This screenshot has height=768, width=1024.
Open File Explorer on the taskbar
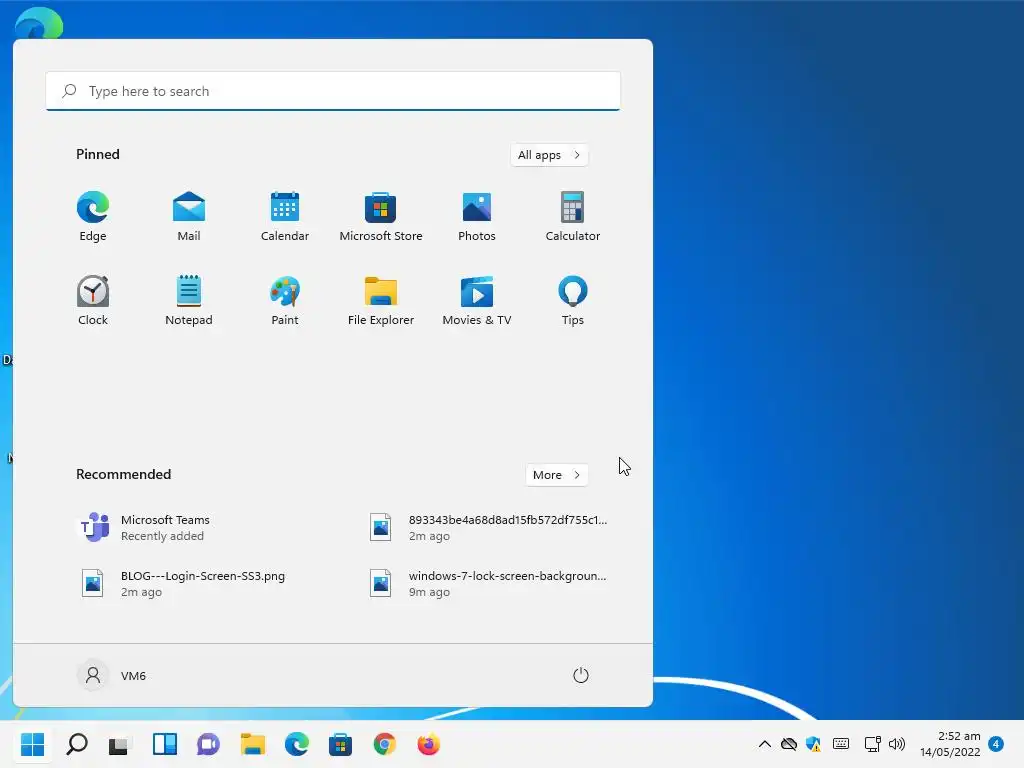[x=252, y=744]
